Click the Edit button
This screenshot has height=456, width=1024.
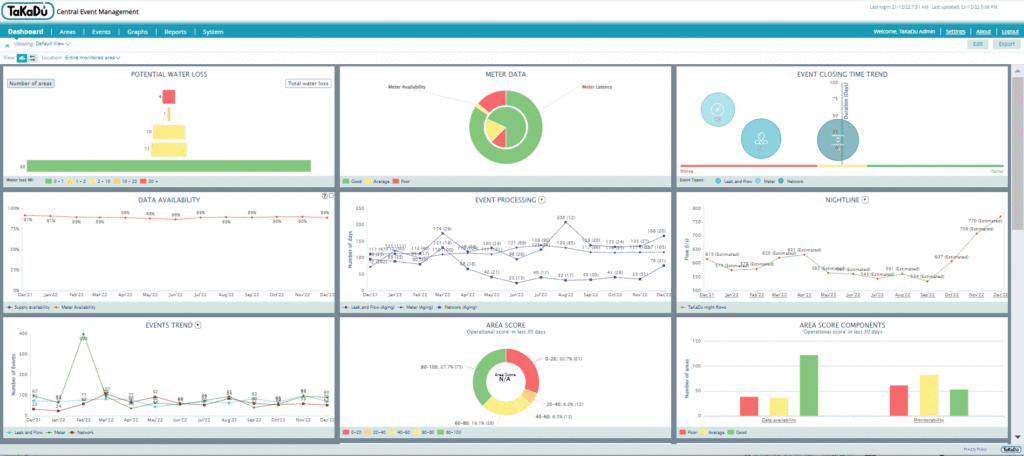tap(978, 44)
